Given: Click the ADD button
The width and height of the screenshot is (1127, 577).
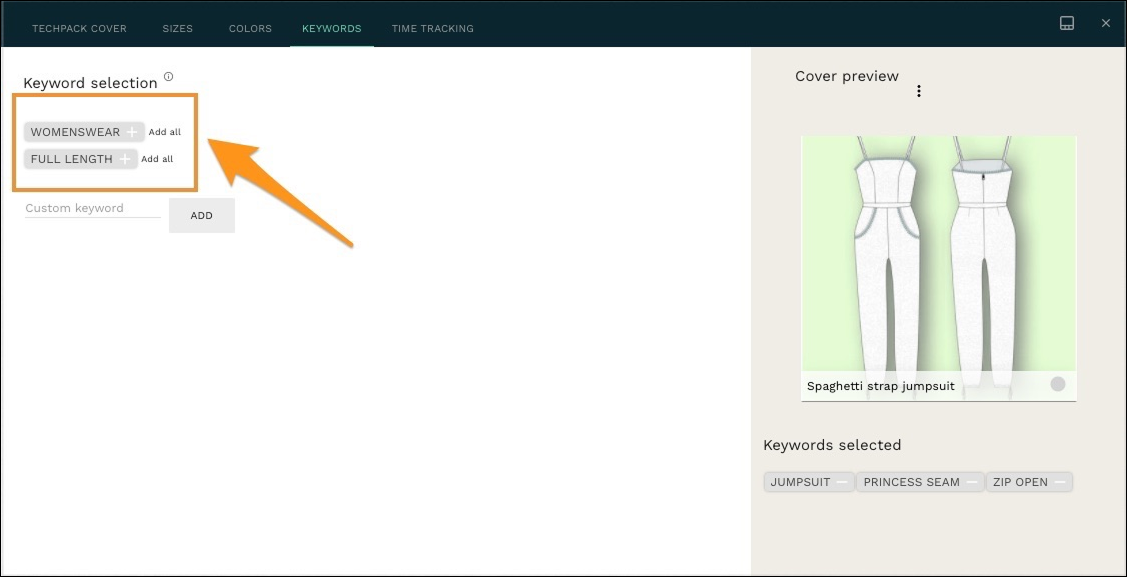Looking at the screenshot, I should pyautogui.click(x=201, y=216).
